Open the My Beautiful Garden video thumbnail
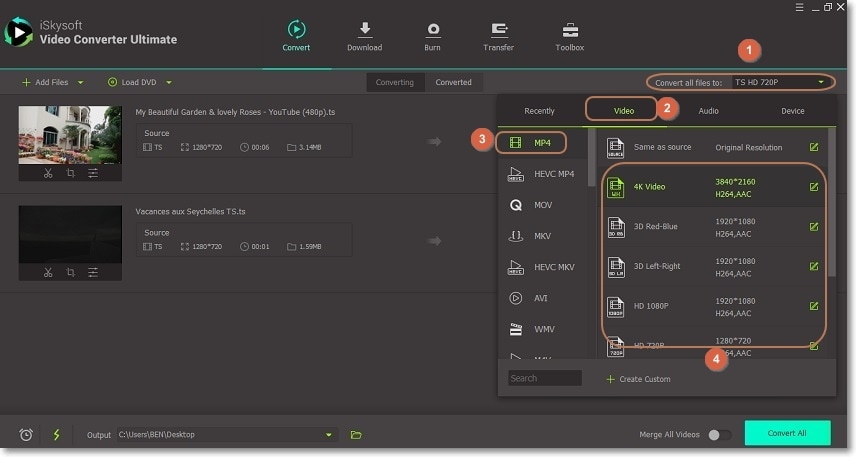 click(x=70, y=135)
